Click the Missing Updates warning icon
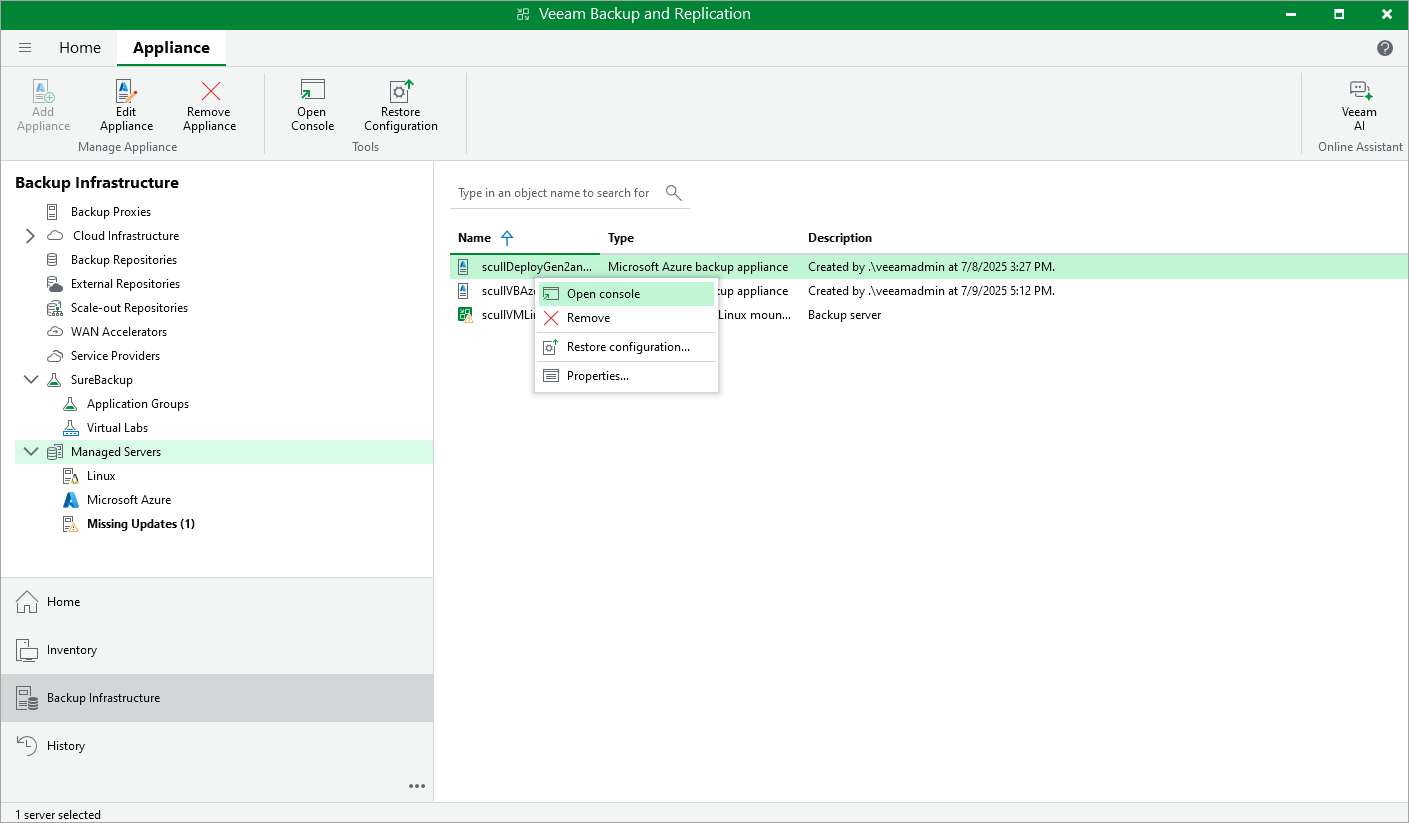1409x823 pixels. 71,524
